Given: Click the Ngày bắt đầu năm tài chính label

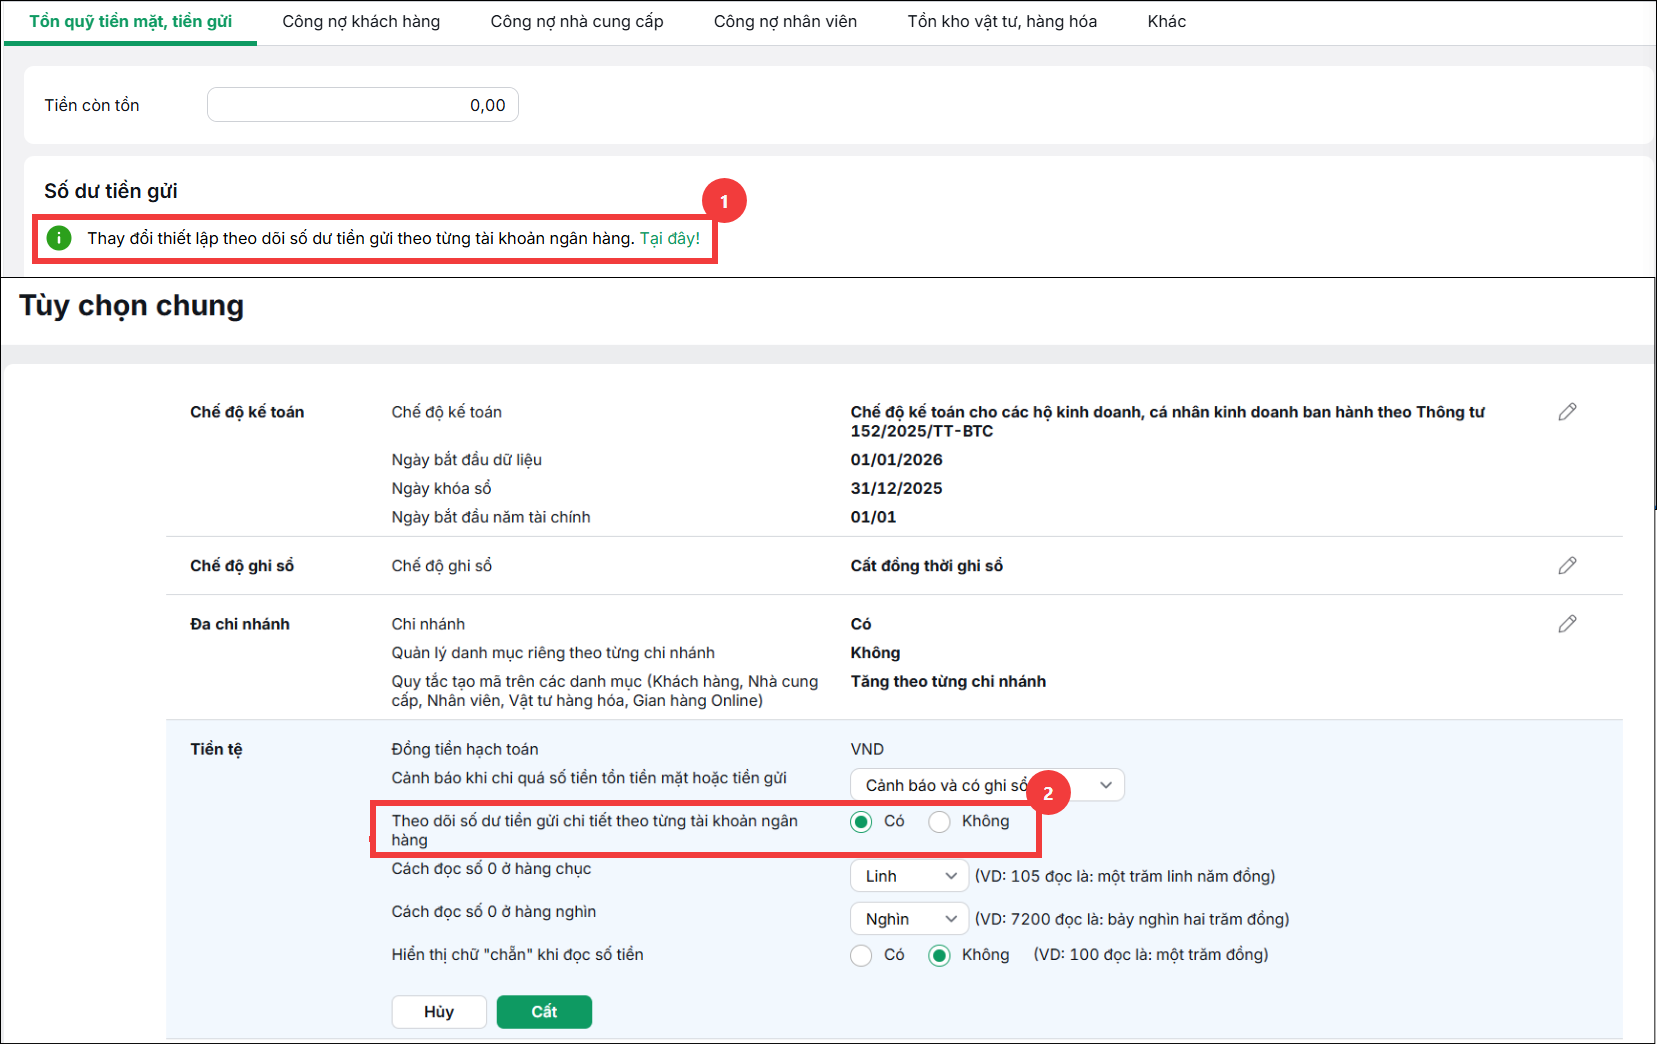Looking at the screenshot, I should coord(491,517).
